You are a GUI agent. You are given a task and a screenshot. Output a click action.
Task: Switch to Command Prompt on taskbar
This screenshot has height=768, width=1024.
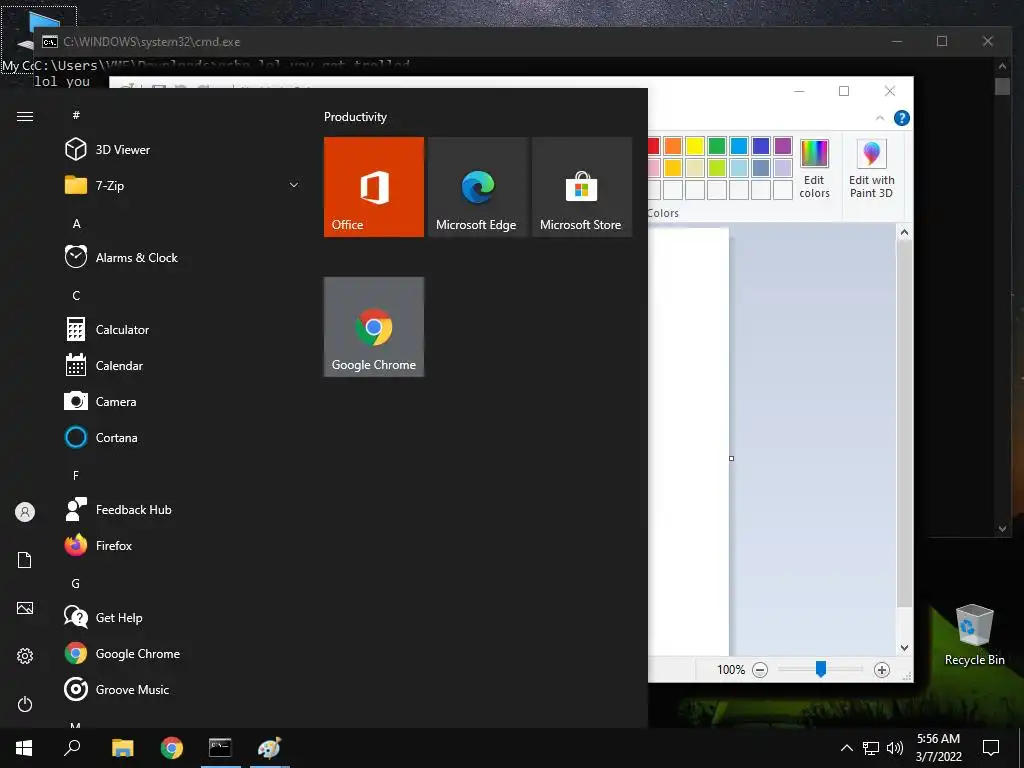click(x=220, y=748)
